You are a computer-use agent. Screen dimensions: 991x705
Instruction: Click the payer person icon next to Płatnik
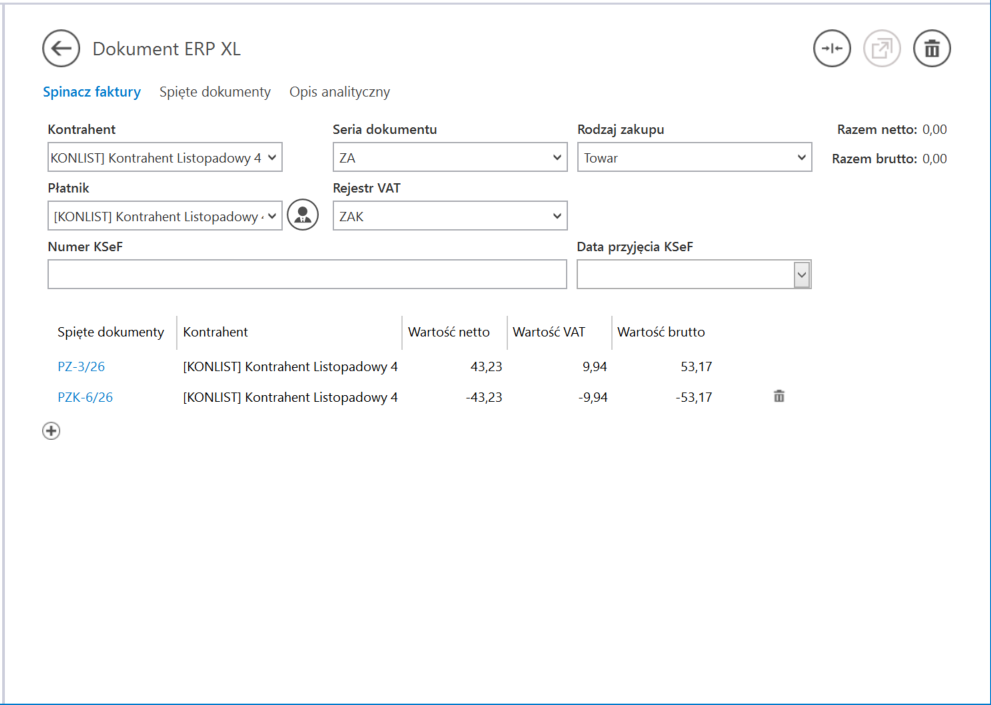point(302,215)
